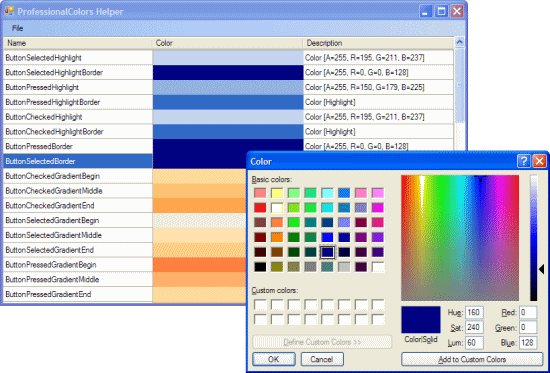Cancel the Color dialog

tap(322, 359)
